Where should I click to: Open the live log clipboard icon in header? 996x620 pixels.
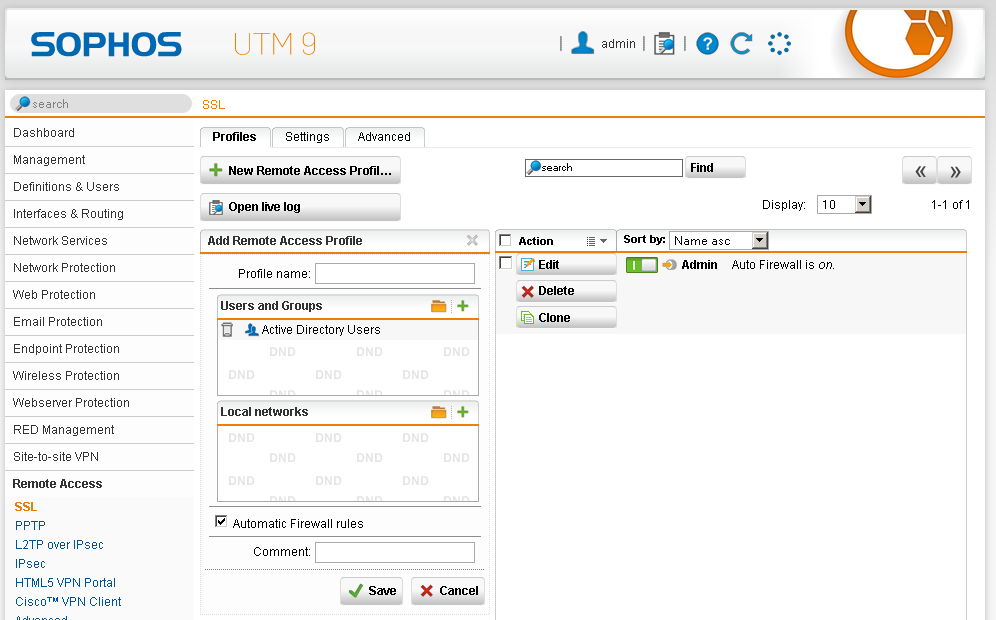[x=664, y=43]
